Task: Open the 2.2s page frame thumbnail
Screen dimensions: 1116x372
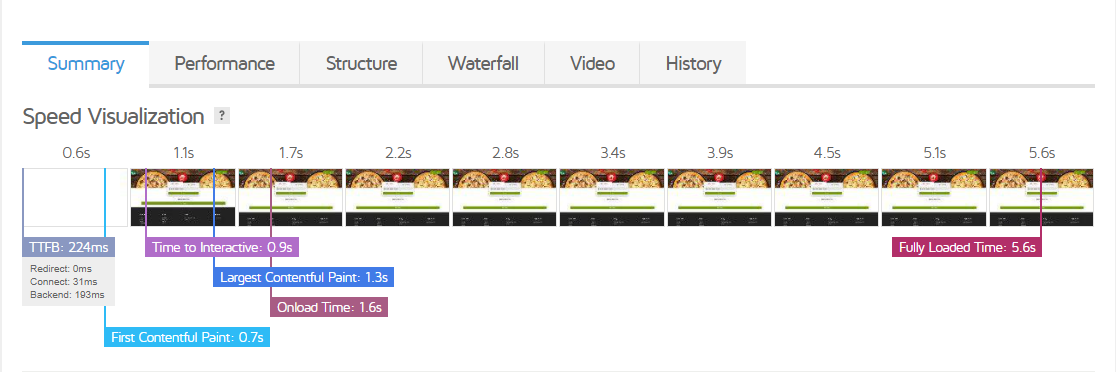Action: (397, 197)
